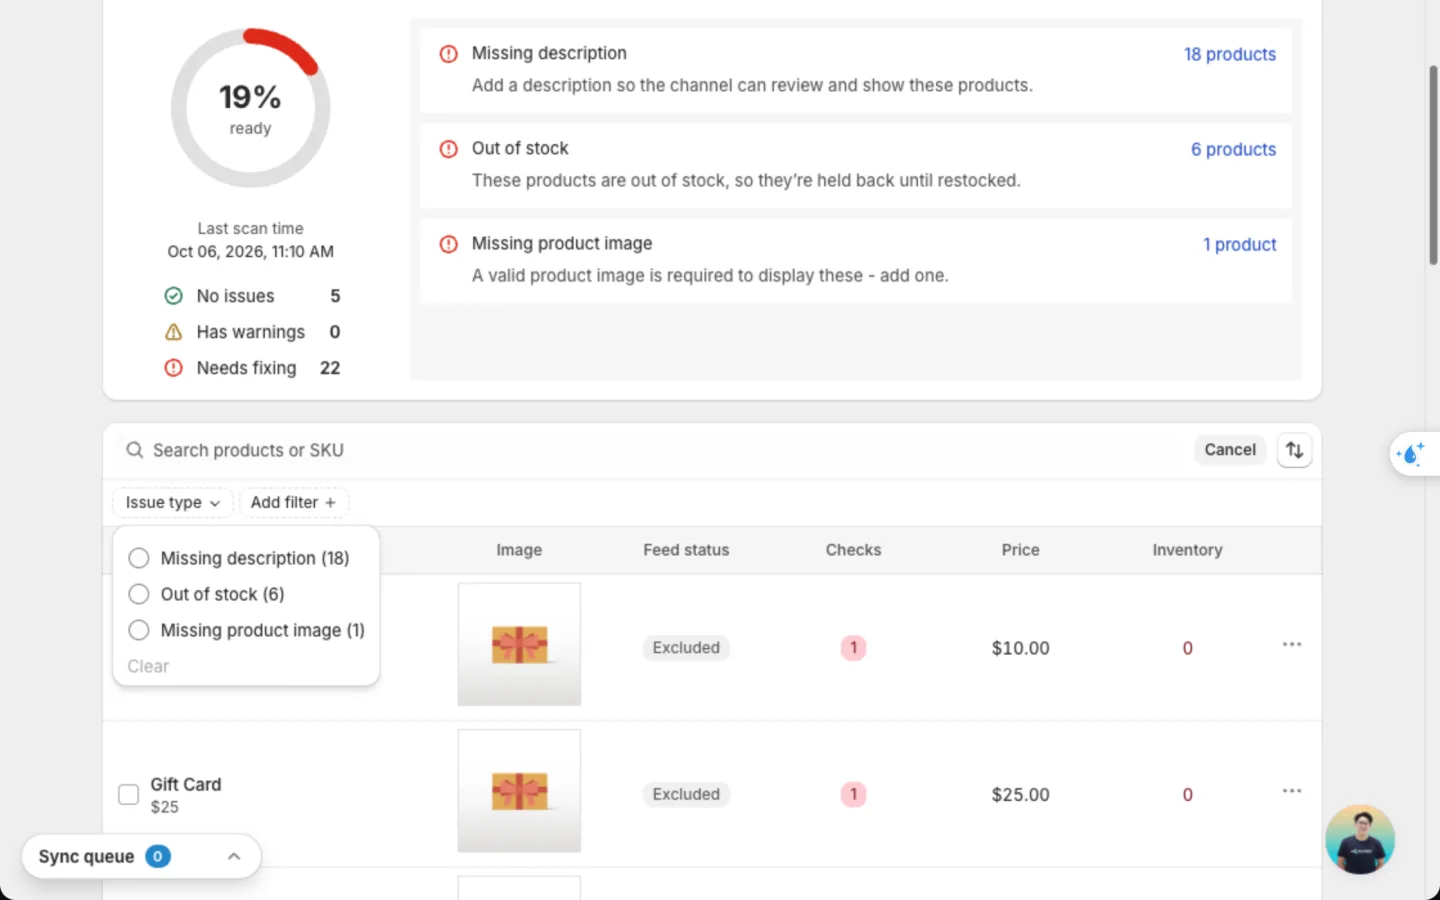1440x900 pixels.
Task: Click the Image column header
Action: 519,550
